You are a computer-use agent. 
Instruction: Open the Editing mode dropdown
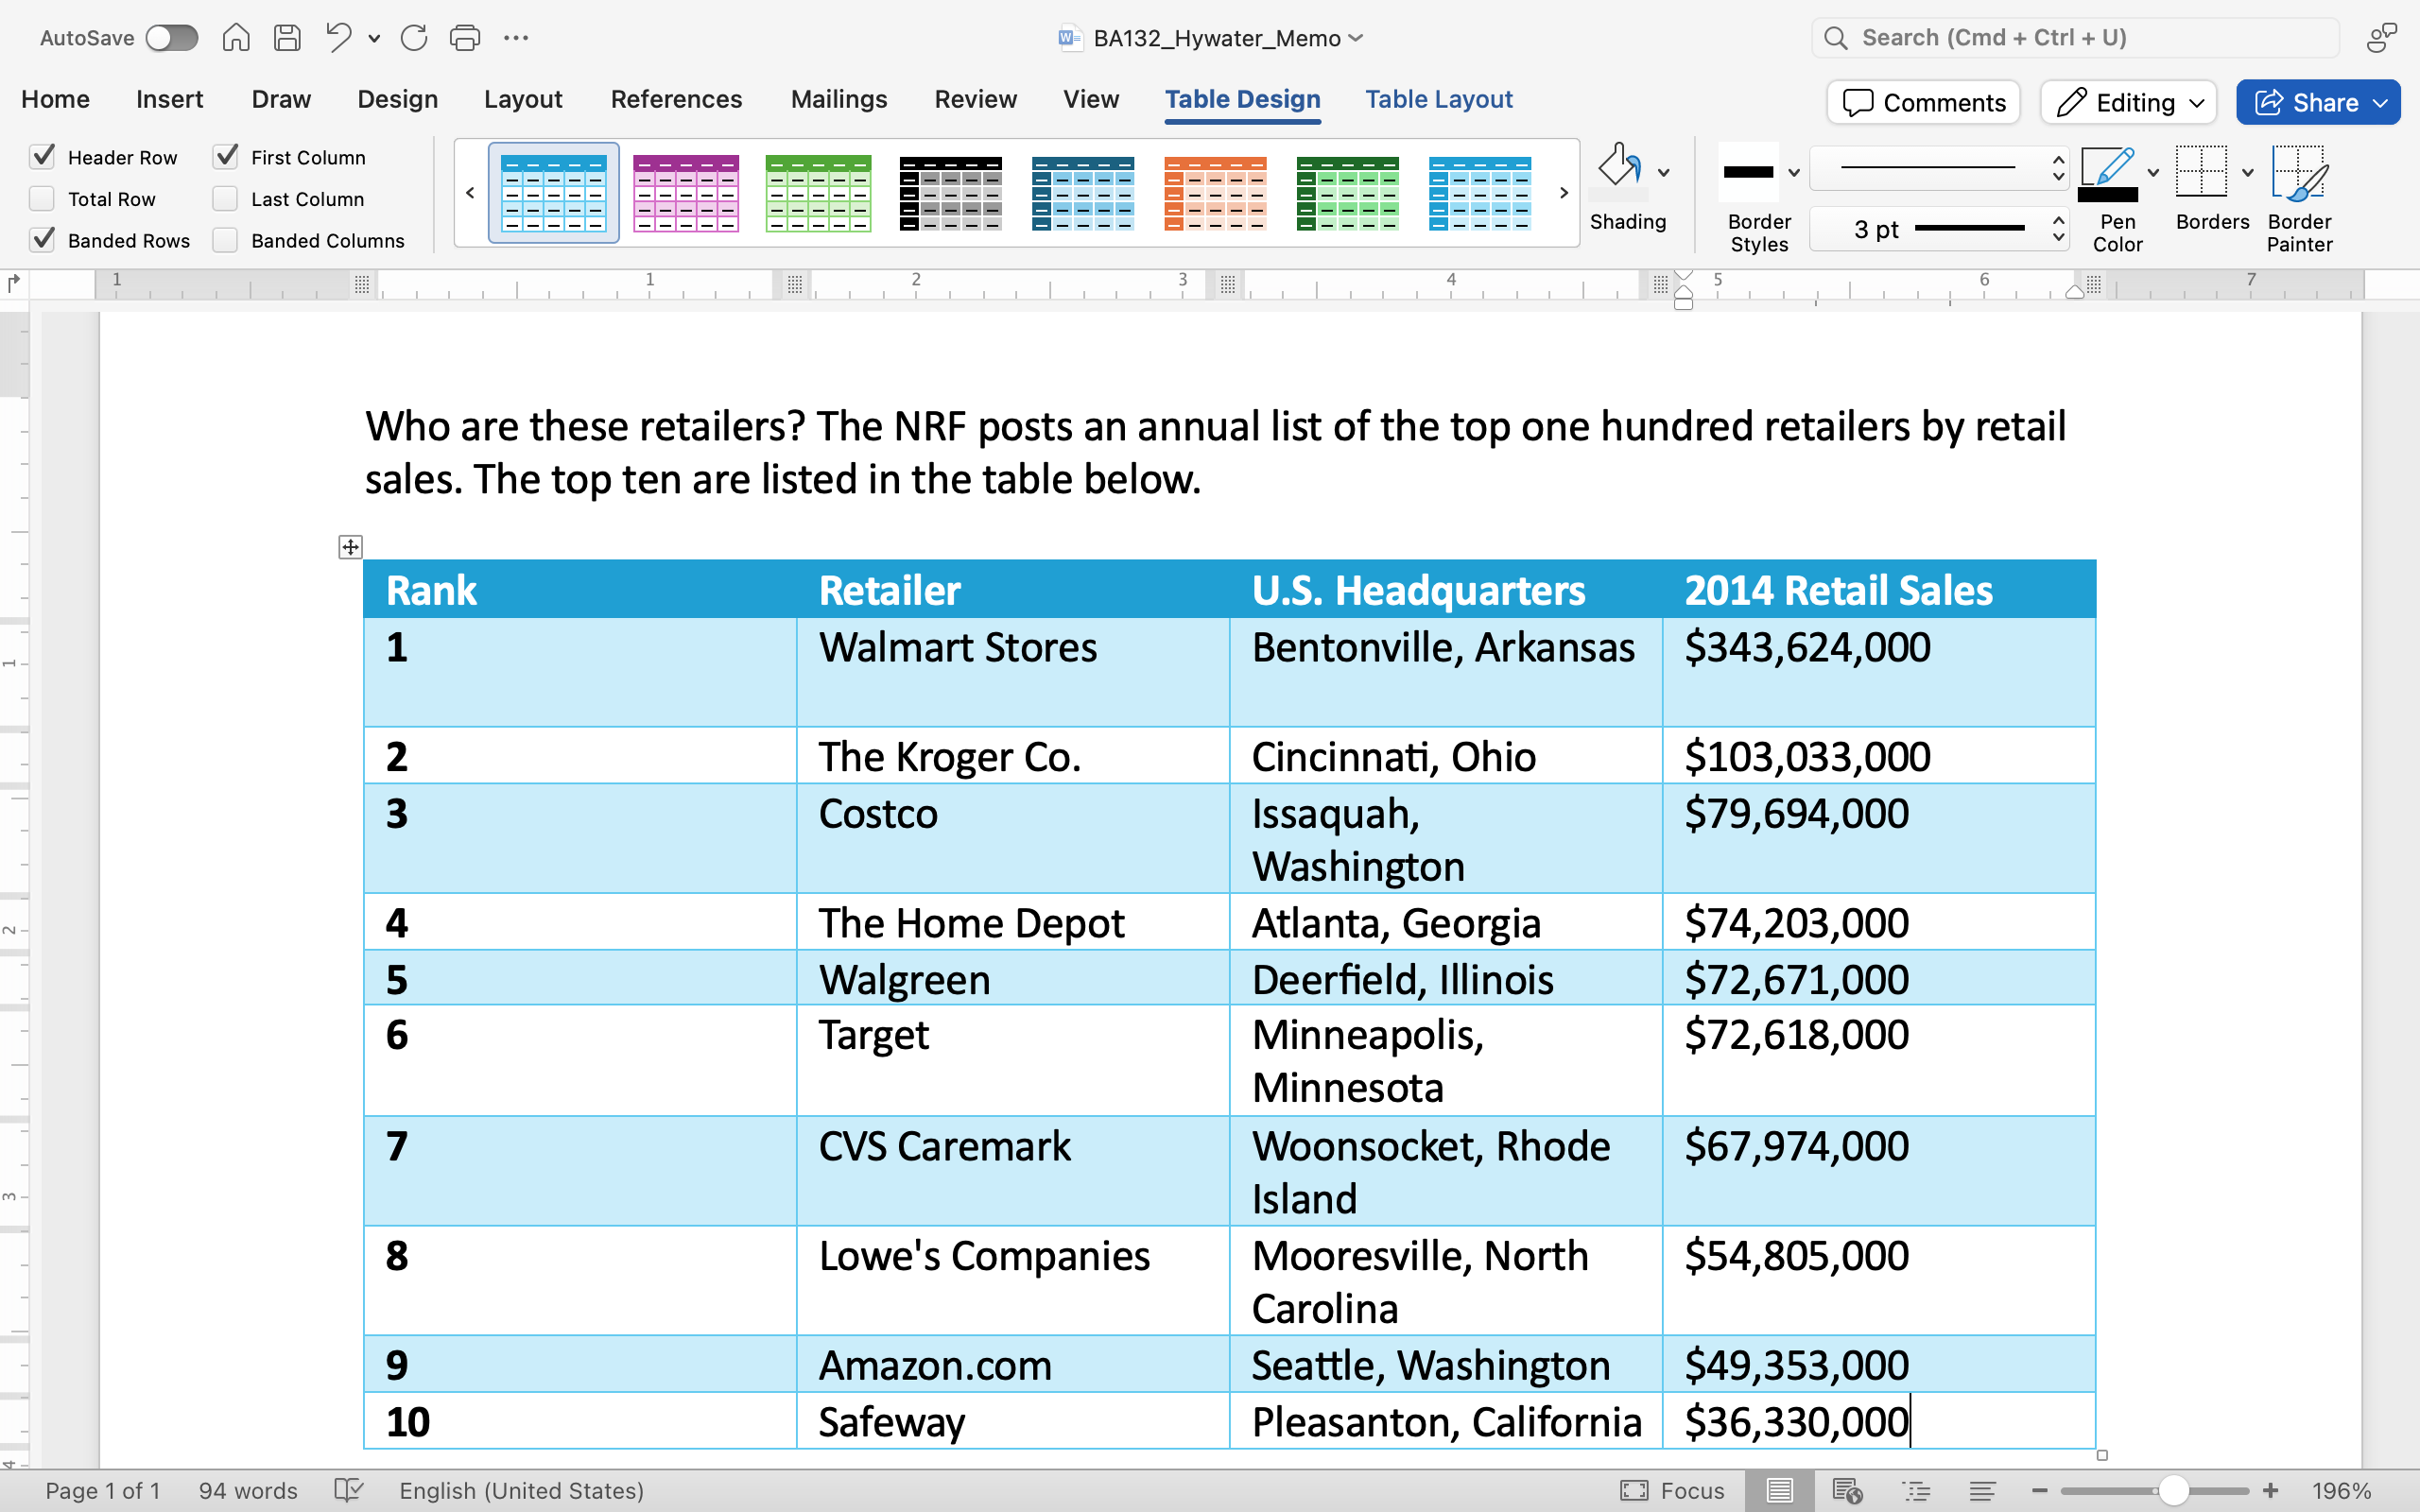coord(2129,102)
